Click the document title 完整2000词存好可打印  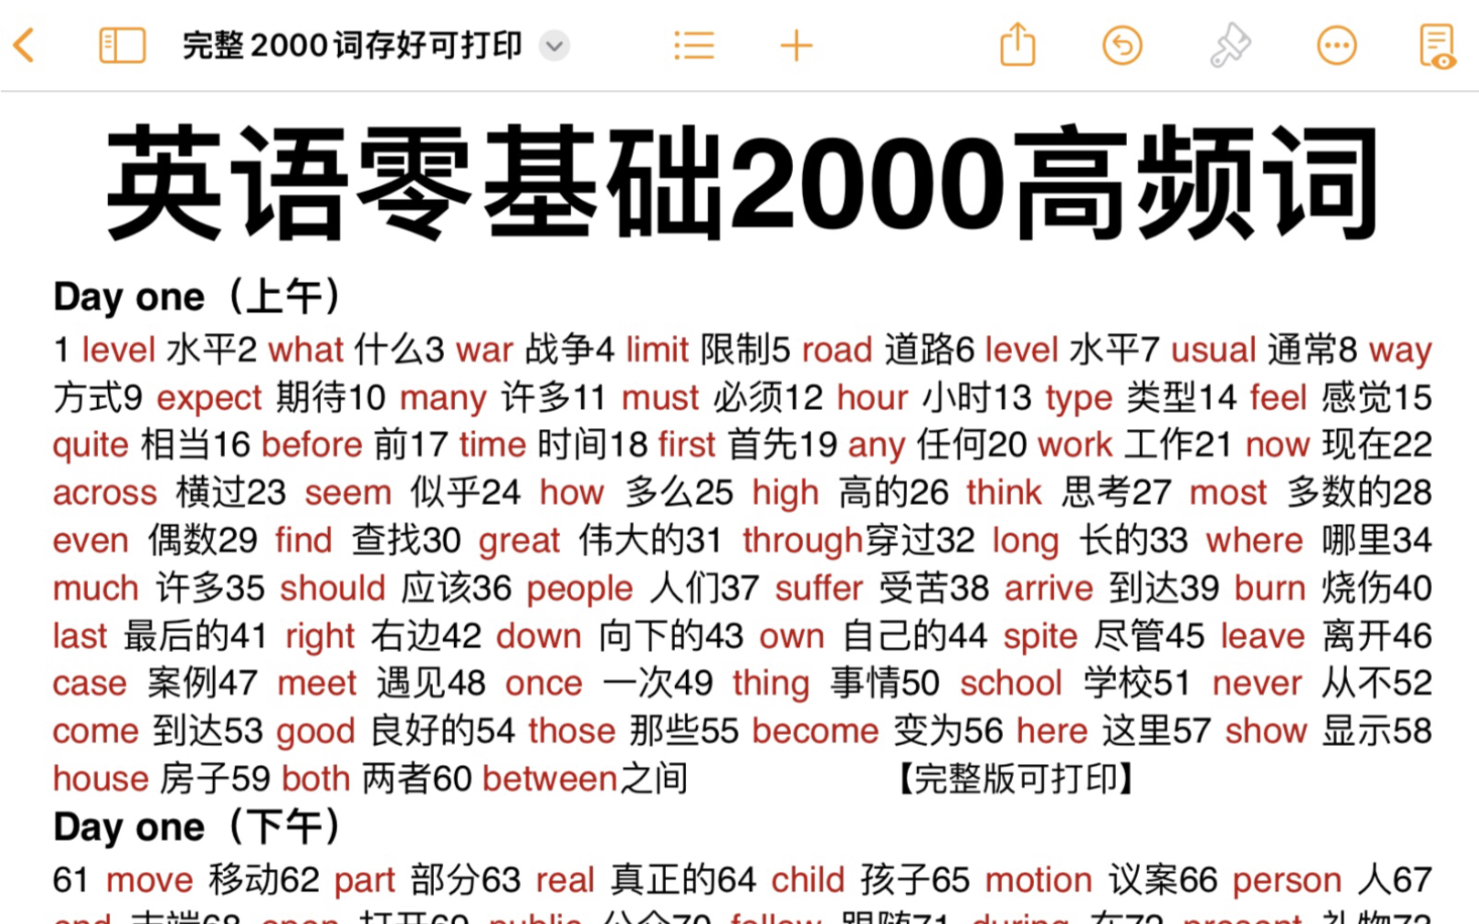point(352,45)
